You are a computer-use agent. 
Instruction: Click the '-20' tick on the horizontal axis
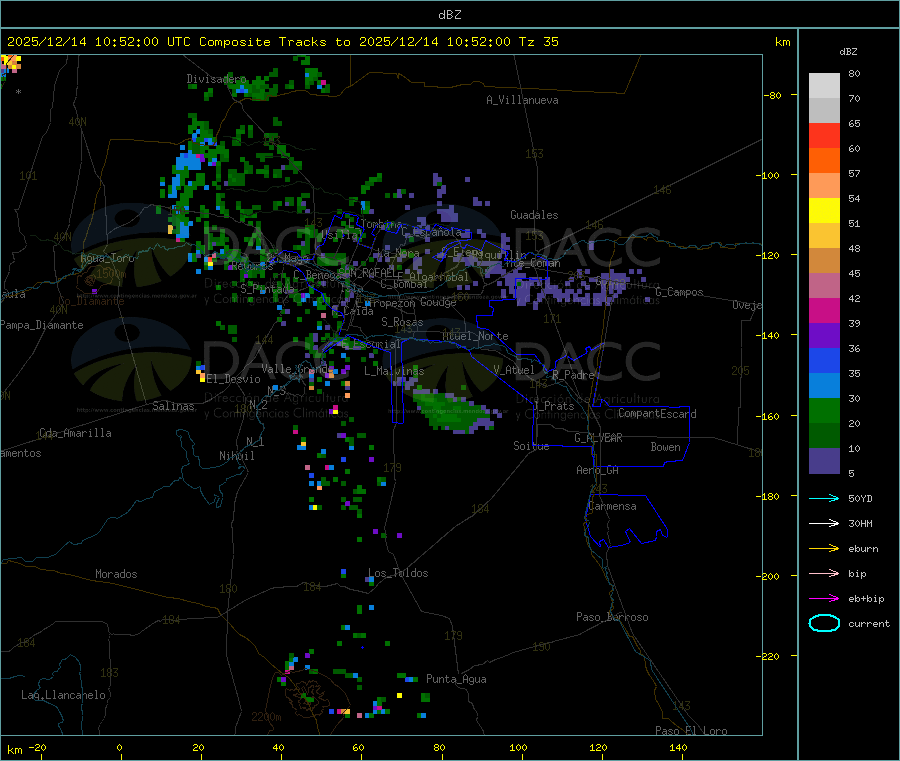(x=38, y=747)
